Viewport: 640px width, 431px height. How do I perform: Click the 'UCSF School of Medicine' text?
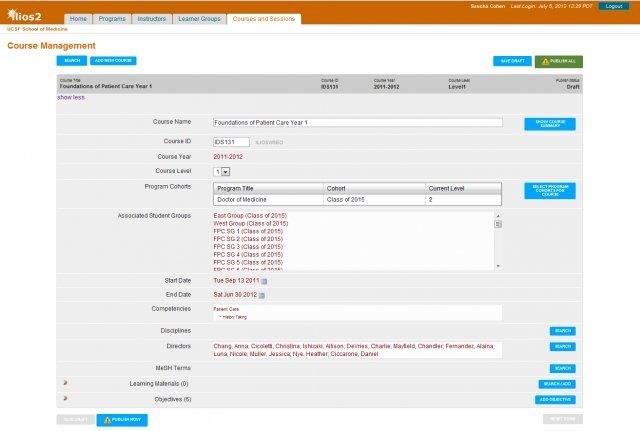click(37, 29)
